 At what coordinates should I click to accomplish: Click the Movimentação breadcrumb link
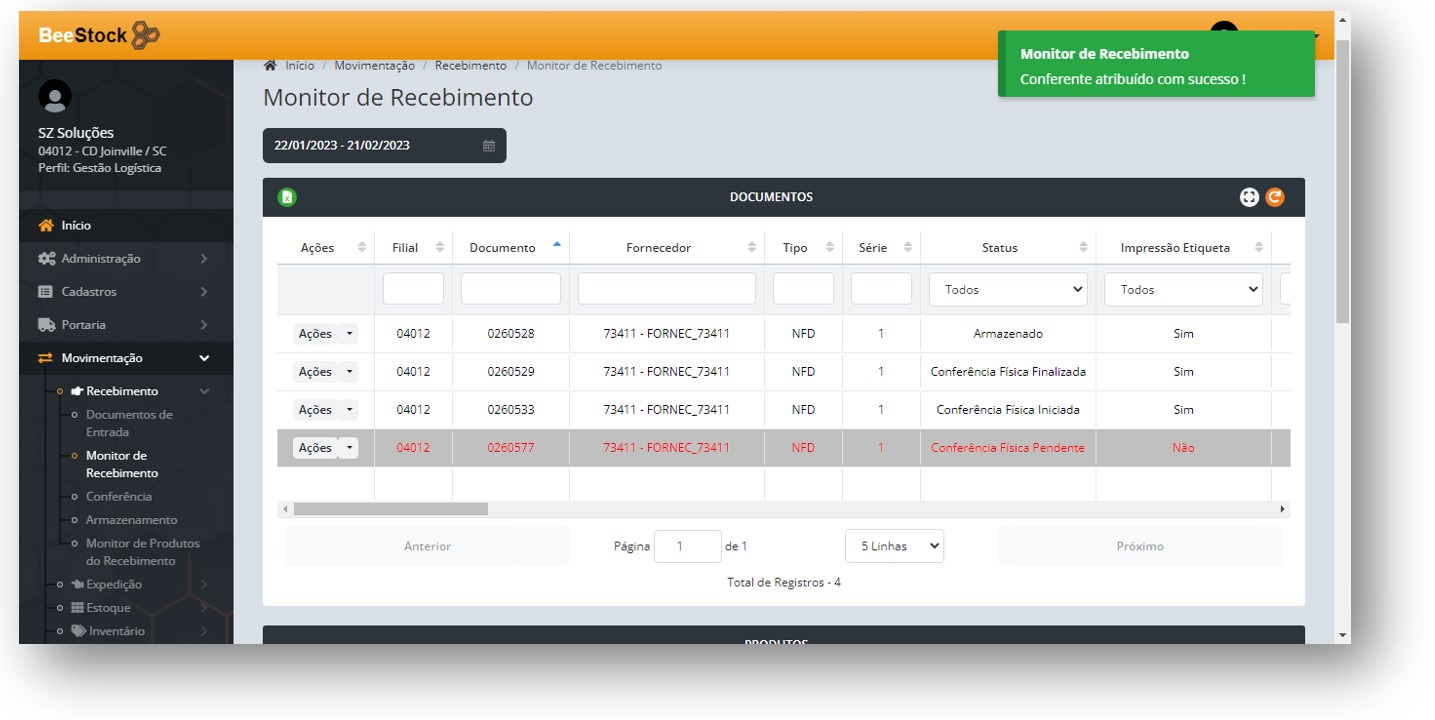[x=374, y=66]
